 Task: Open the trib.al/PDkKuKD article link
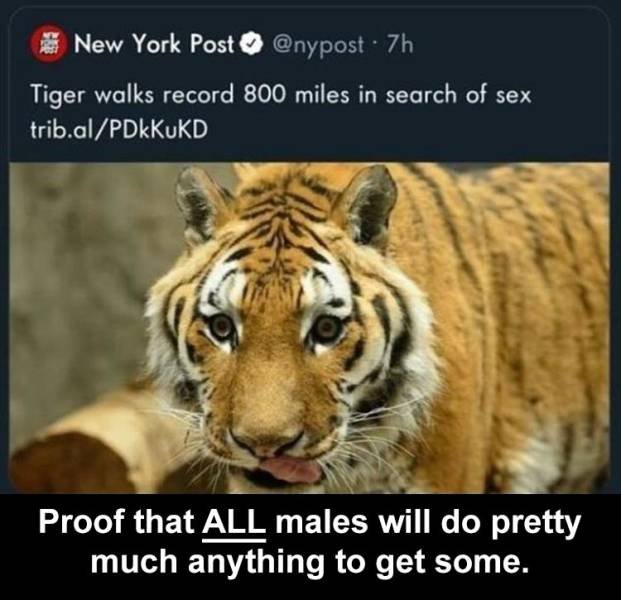point(119,129)
